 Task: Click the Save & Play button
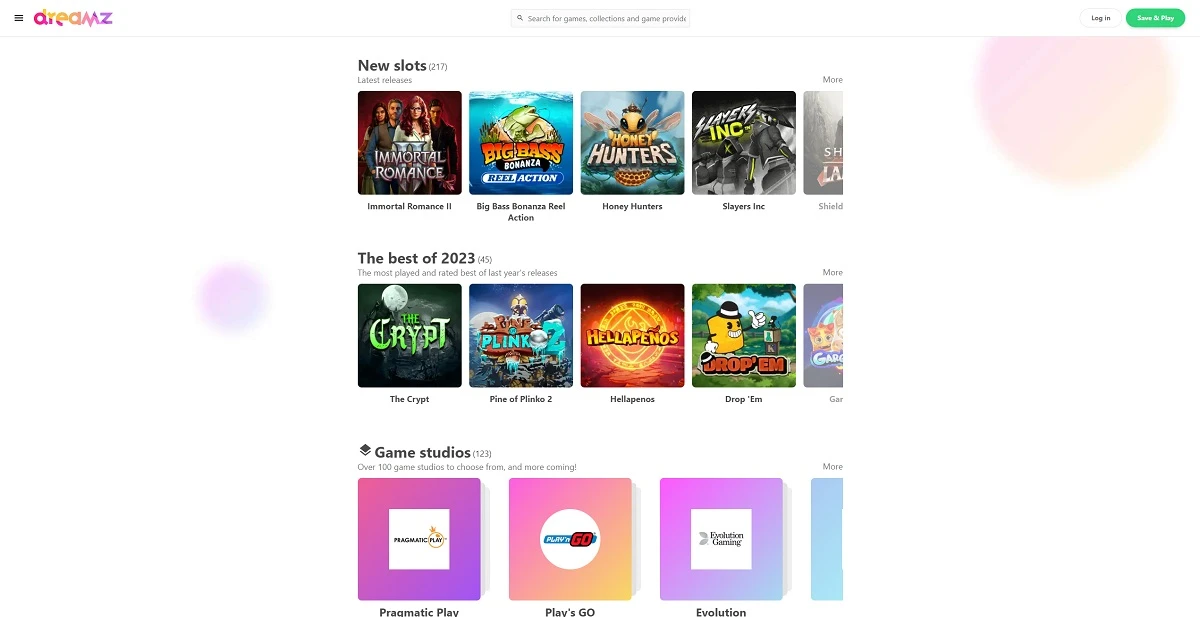coord(1155,18)
